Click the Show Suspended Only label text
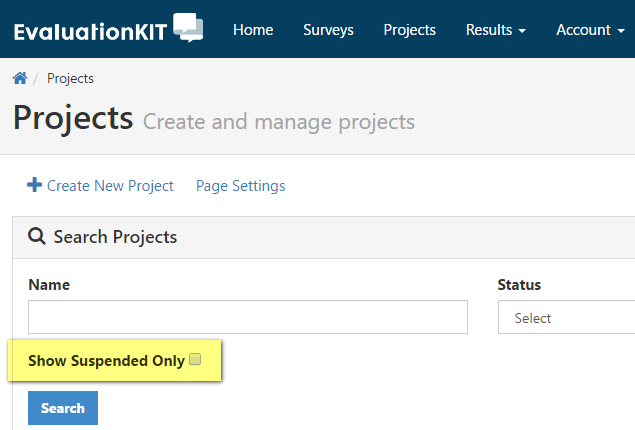635x430 pixels. (x=107, y=361)
